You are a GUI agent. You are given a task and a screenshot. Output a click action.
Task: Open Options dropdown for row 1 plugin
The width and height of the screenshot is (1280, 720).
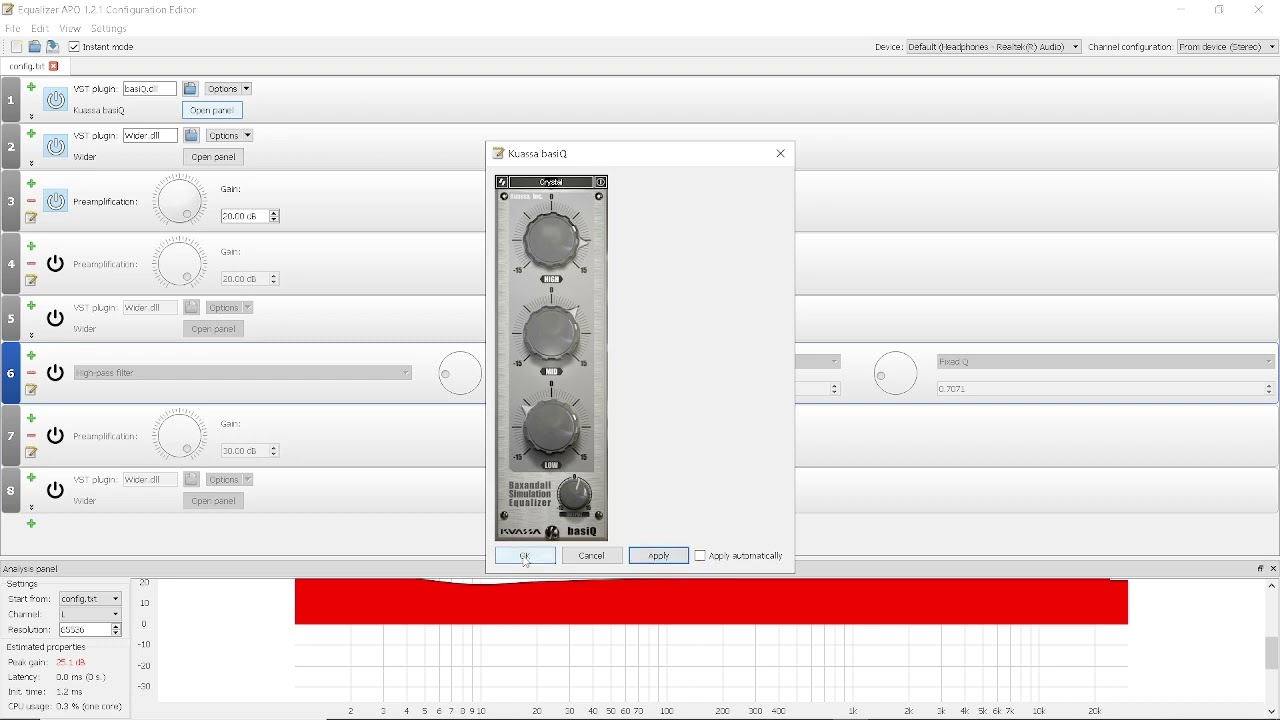pyautogui.click(x=229, y=89)
